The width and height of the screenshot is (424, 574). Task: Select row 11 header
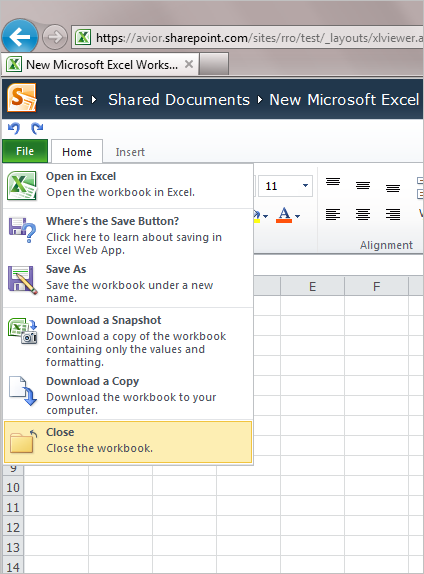tap(13, 507)
